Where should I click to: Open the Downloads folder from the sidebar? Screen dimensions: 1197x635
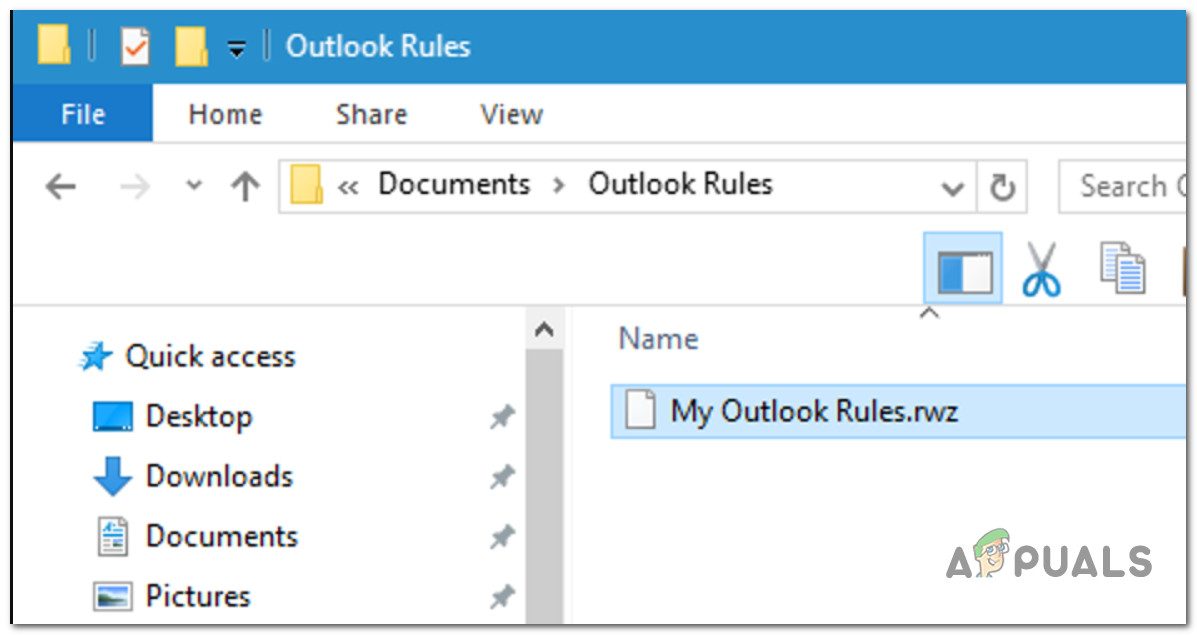pos(219,476)
